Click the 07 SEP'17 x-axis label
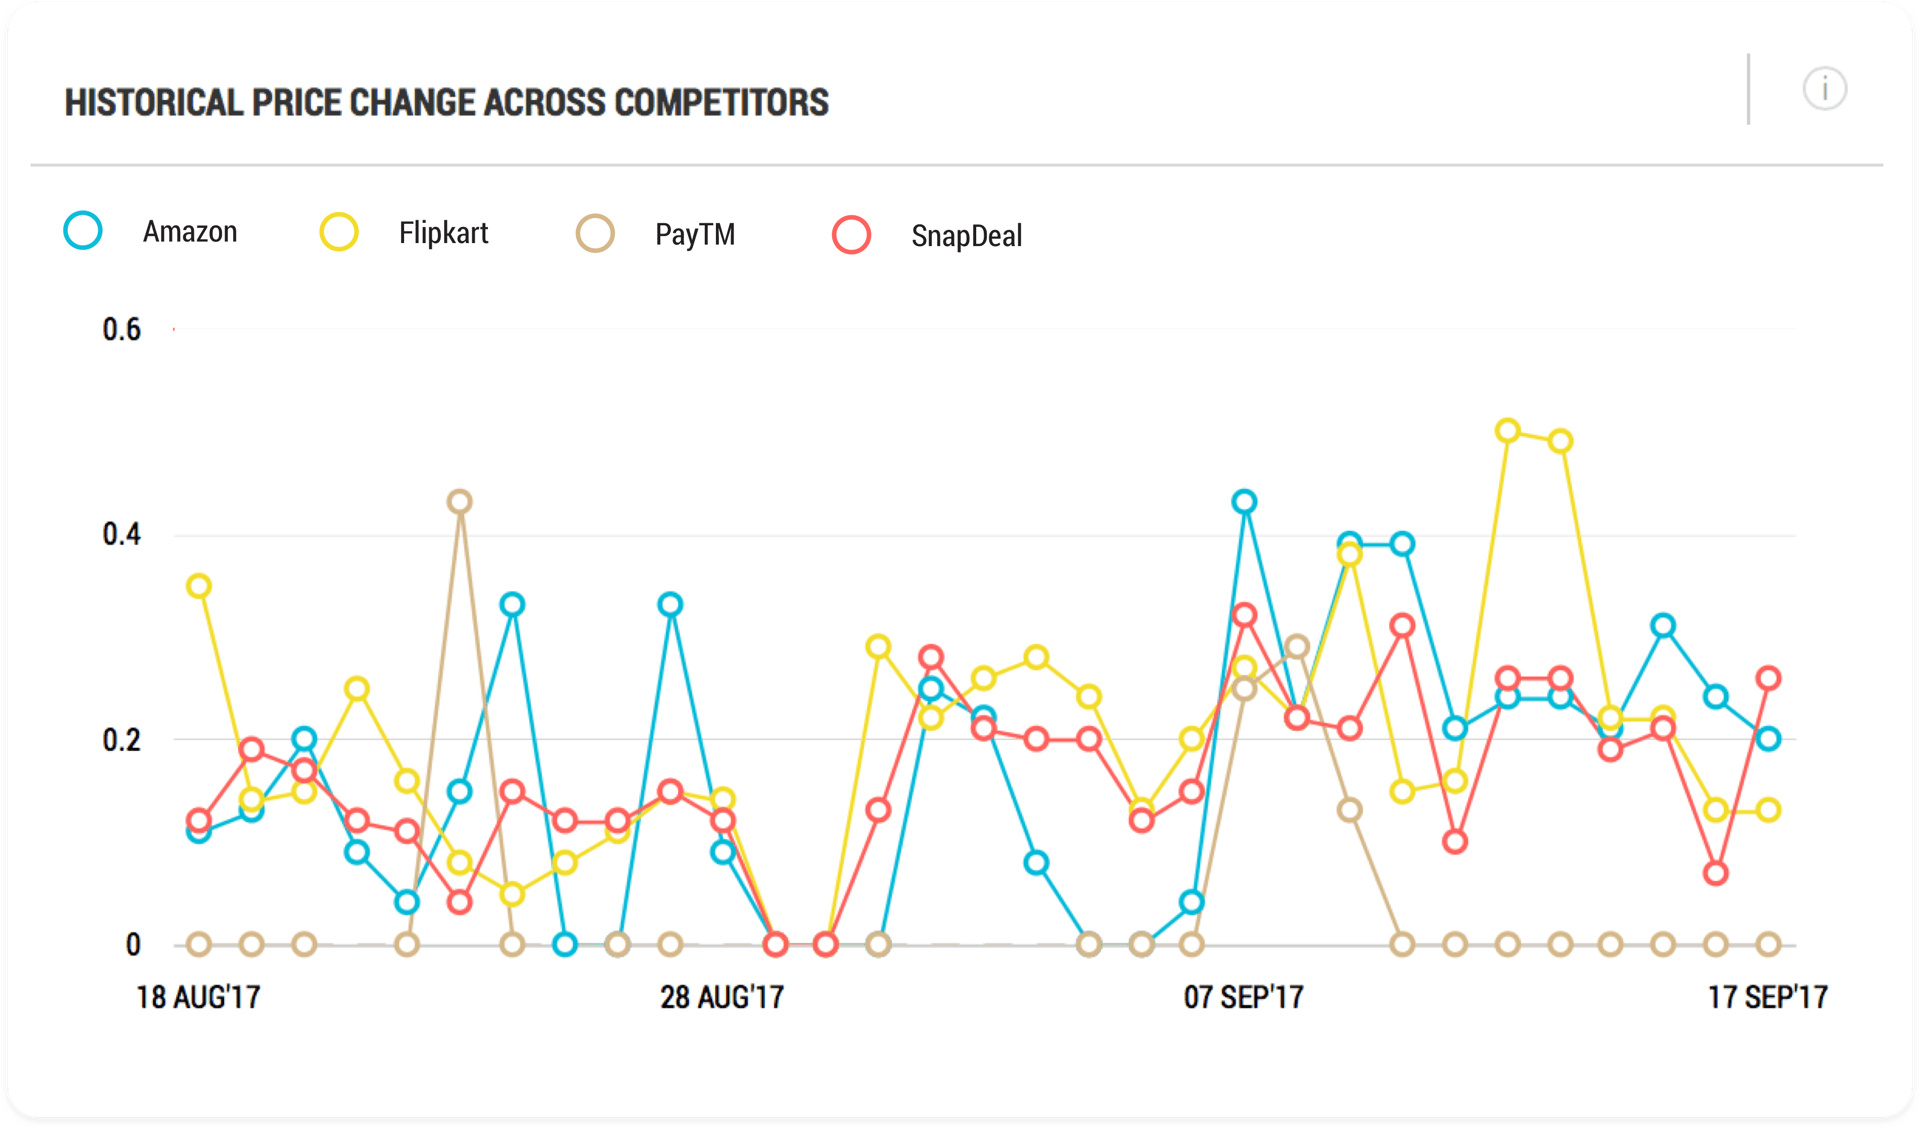 (1243, 997)
